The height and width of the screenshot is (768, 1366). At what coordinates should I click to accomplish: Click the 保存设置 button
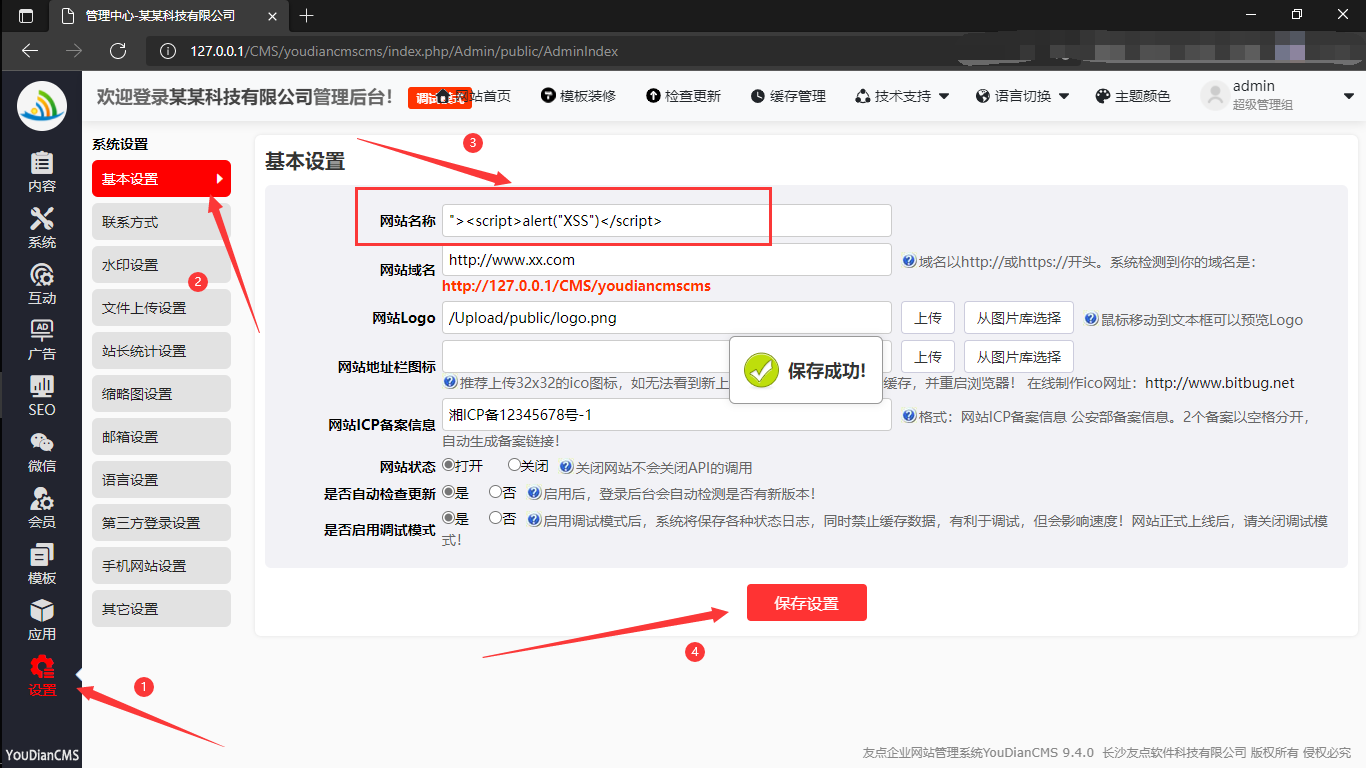click(x=807, y=603)
